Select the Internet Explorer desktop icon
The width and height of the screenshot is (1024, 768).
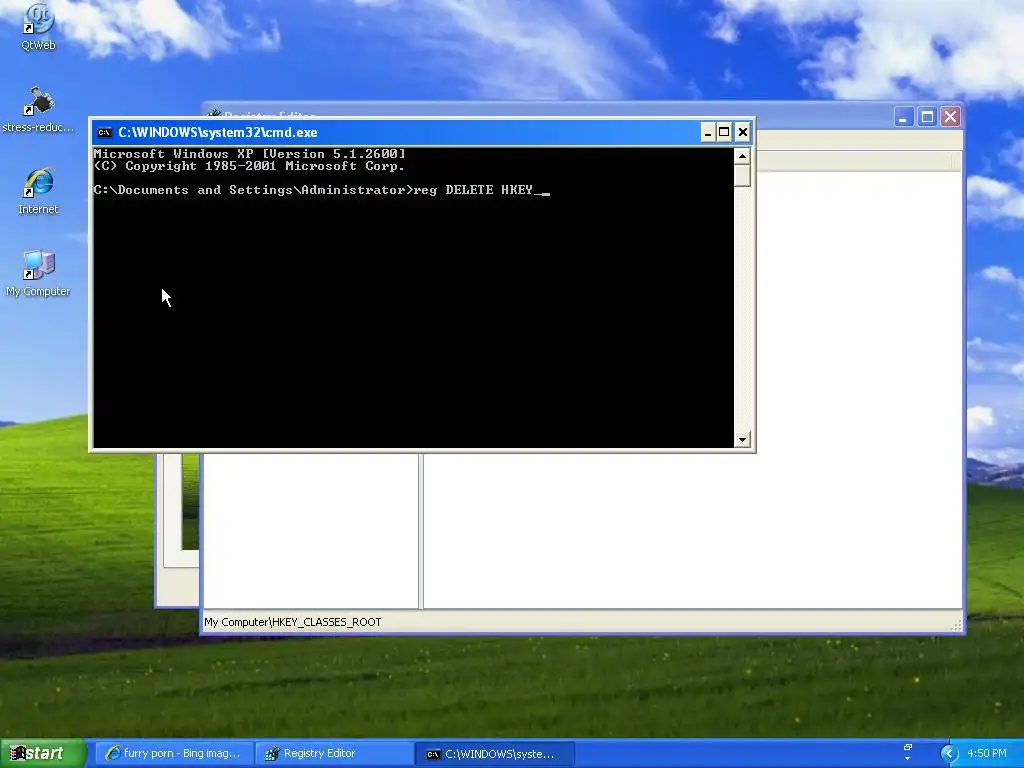pos(38,191)
